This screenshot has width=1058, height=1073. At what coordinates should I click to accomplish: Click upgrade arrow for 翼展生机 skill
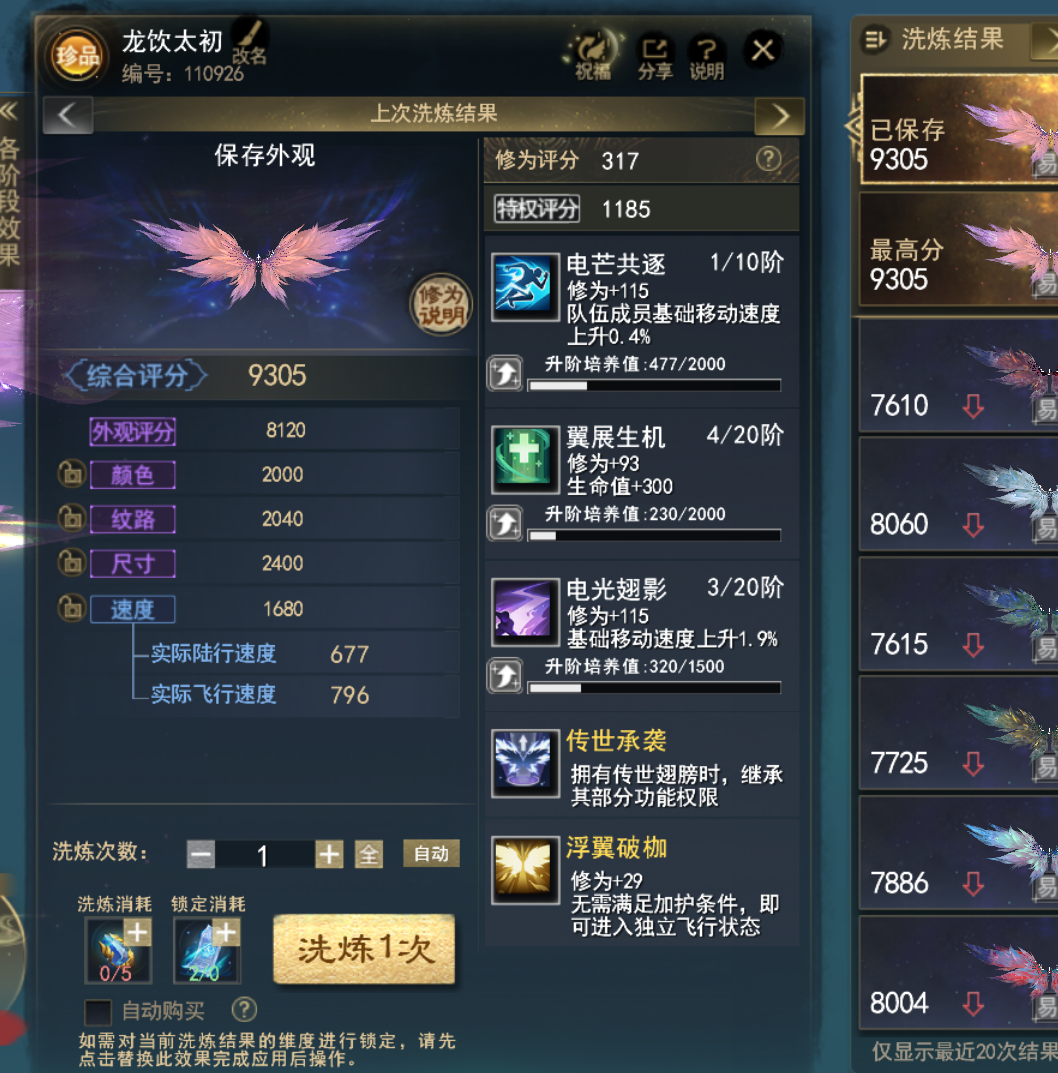[x=505, y=523]
